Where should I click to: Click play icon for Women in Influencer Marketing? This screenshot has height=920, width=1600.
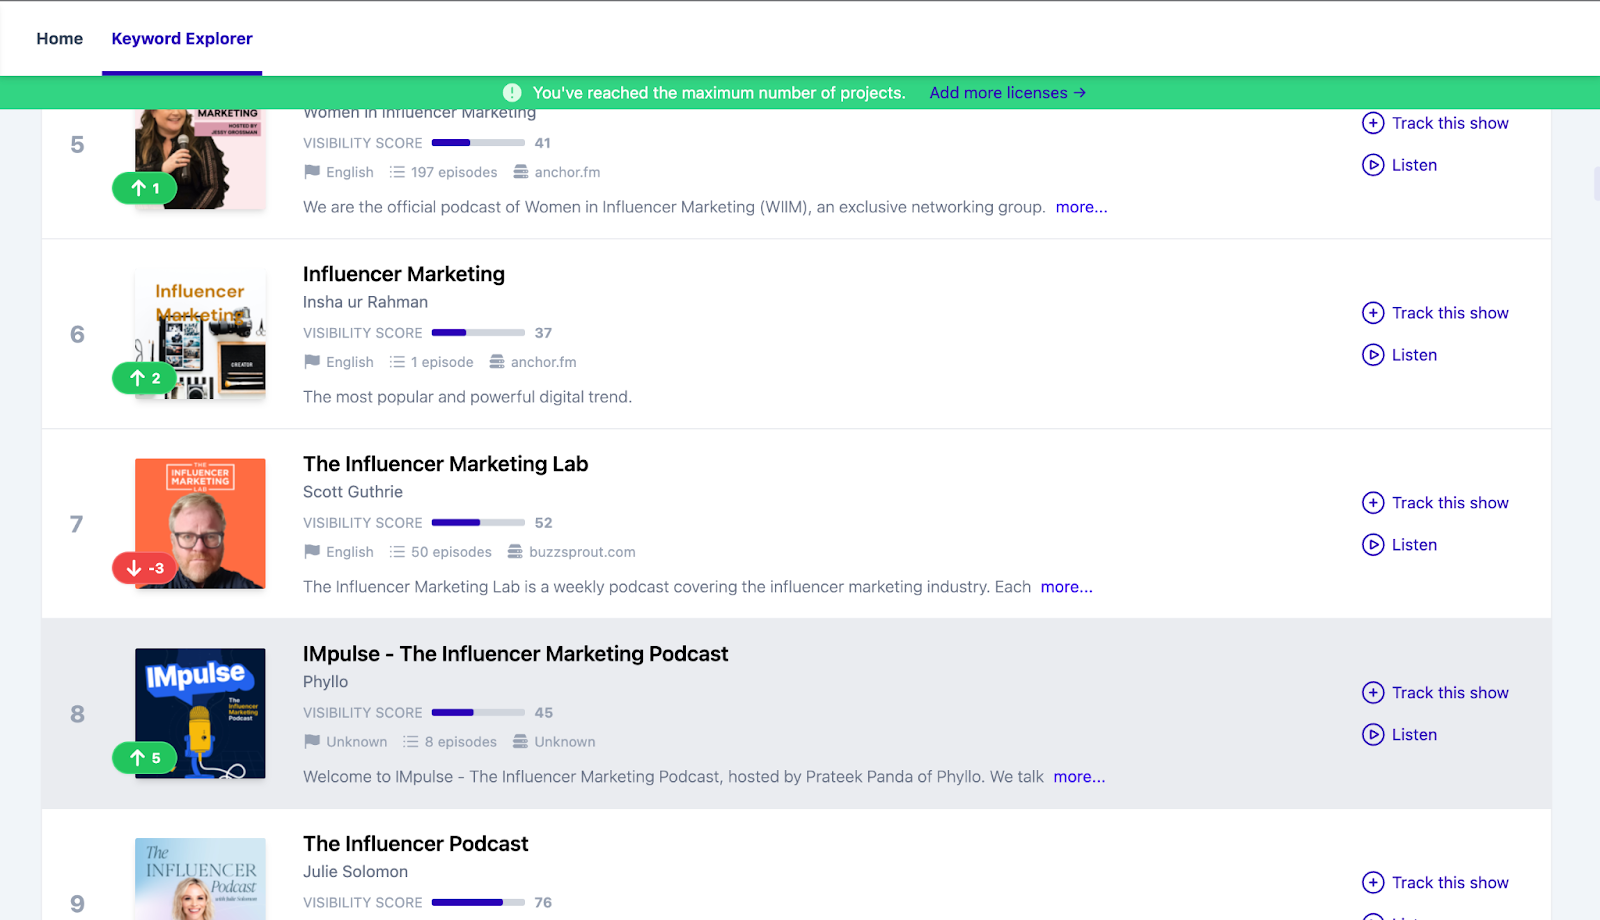pos(1373,165)
